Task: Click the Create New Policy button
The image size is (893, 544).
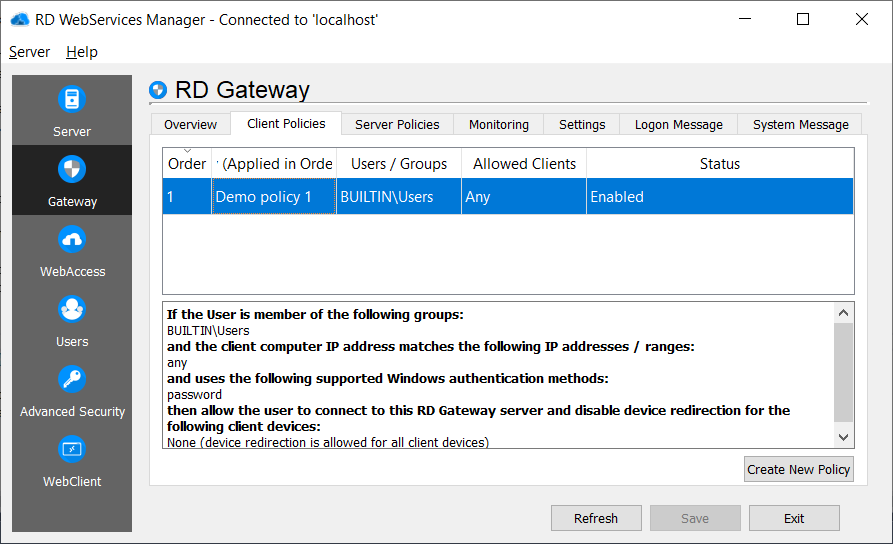Action: pos(798,469)
